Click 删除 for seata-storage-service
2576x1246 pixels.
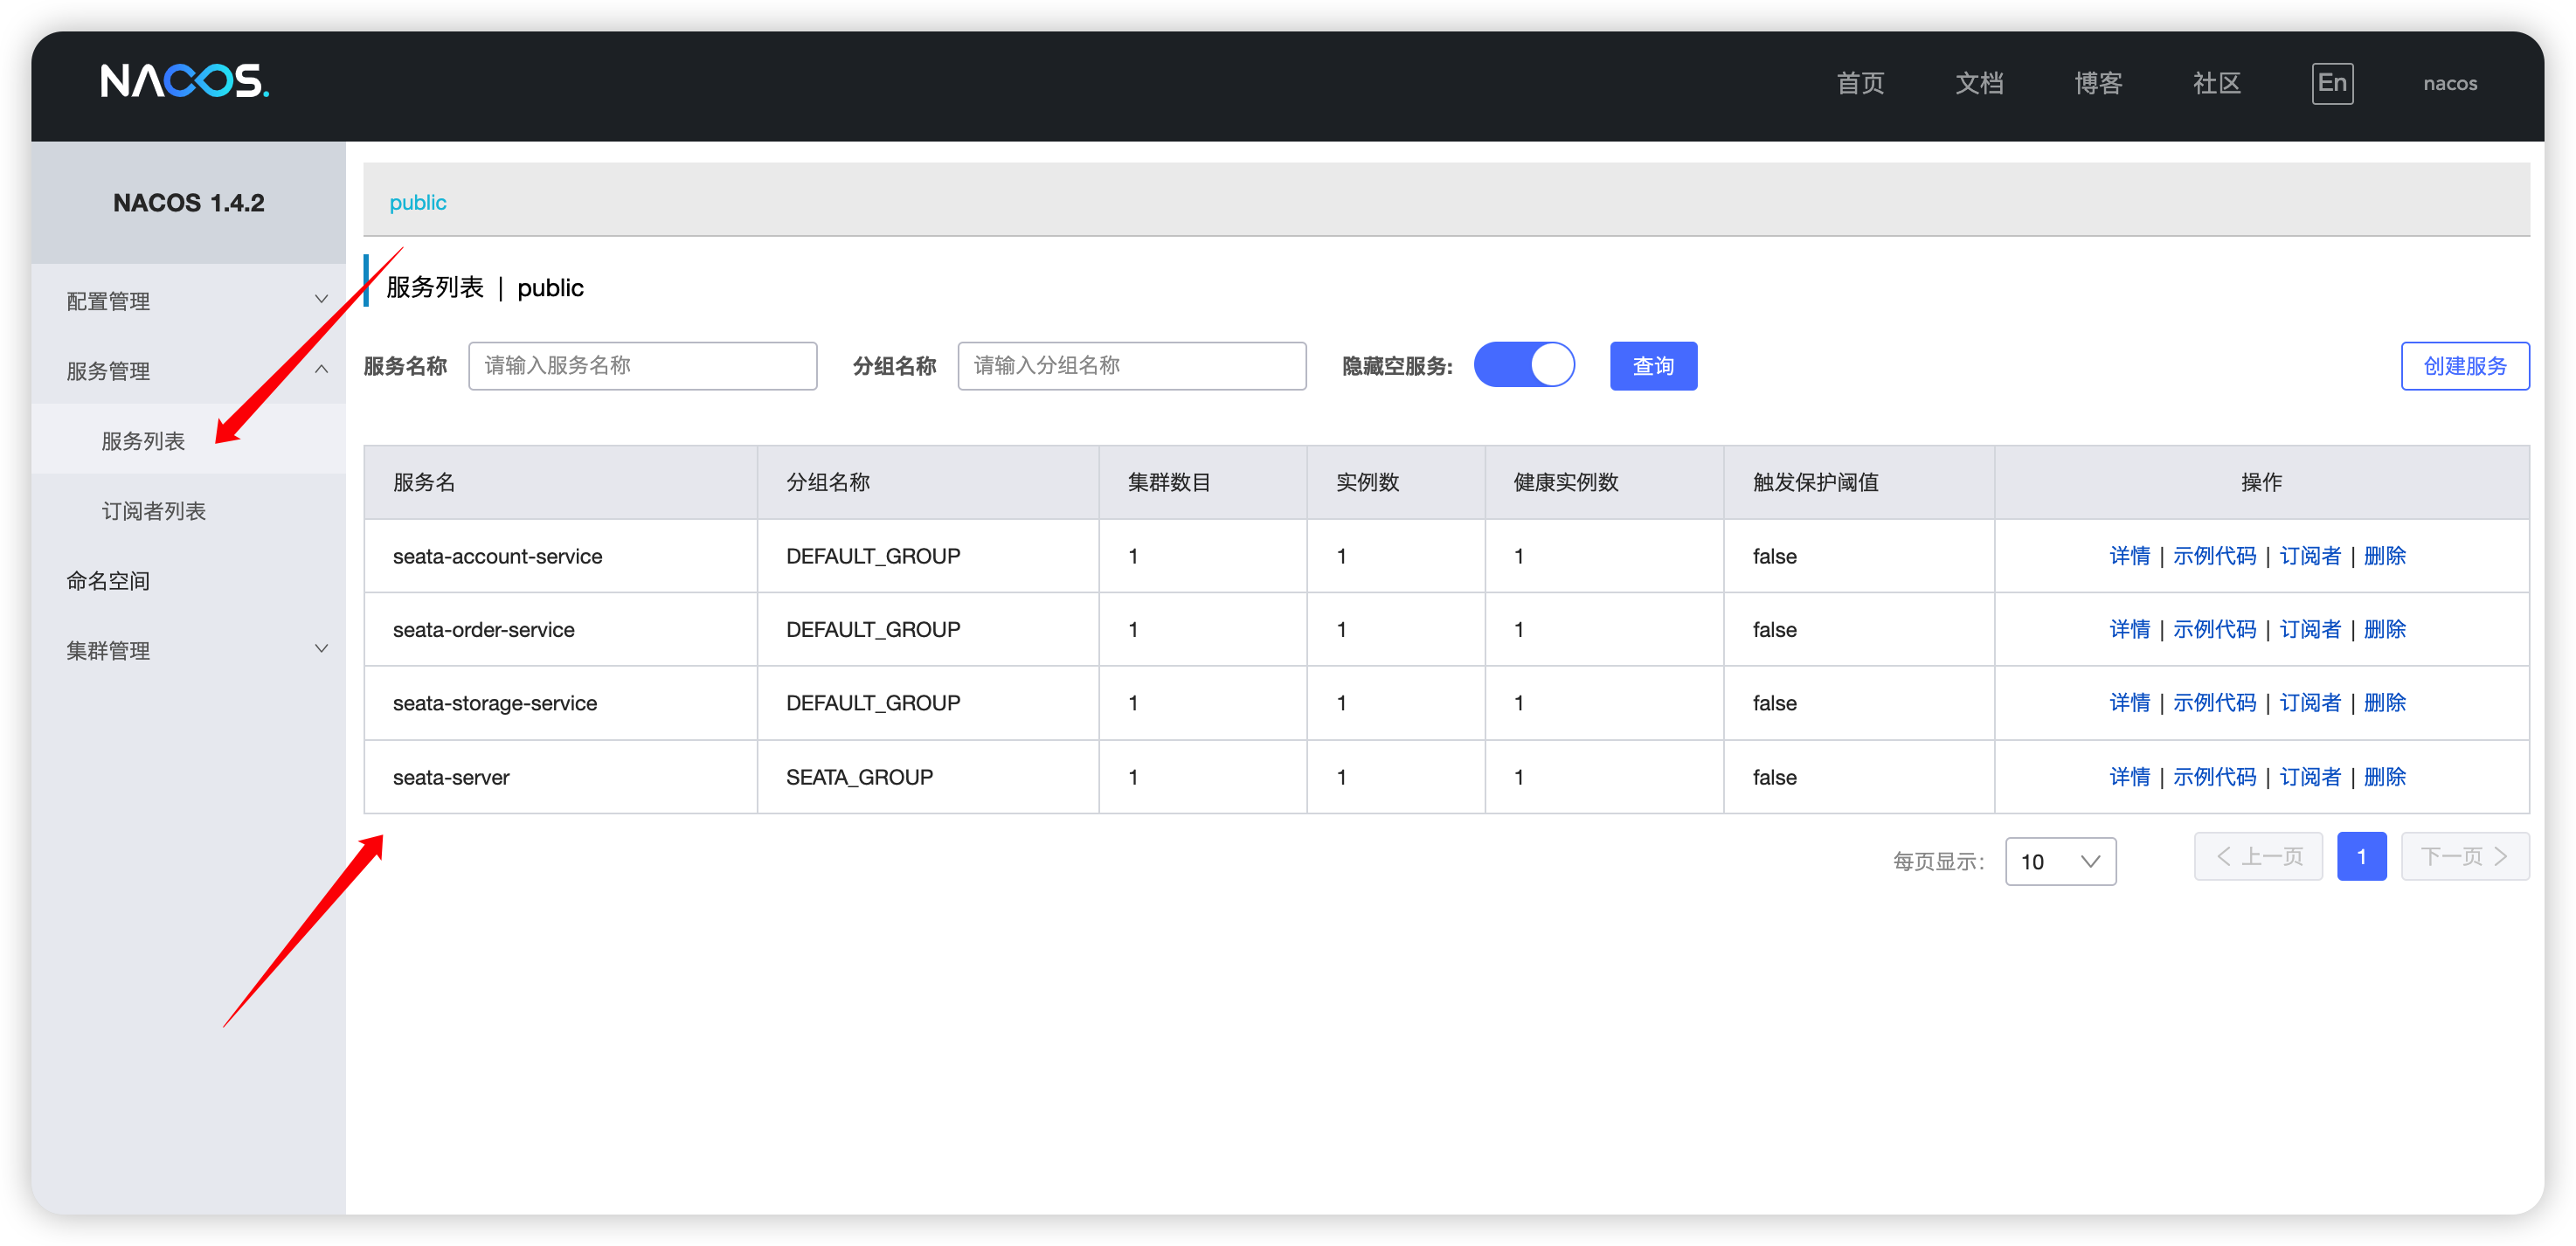(2385, 703)
